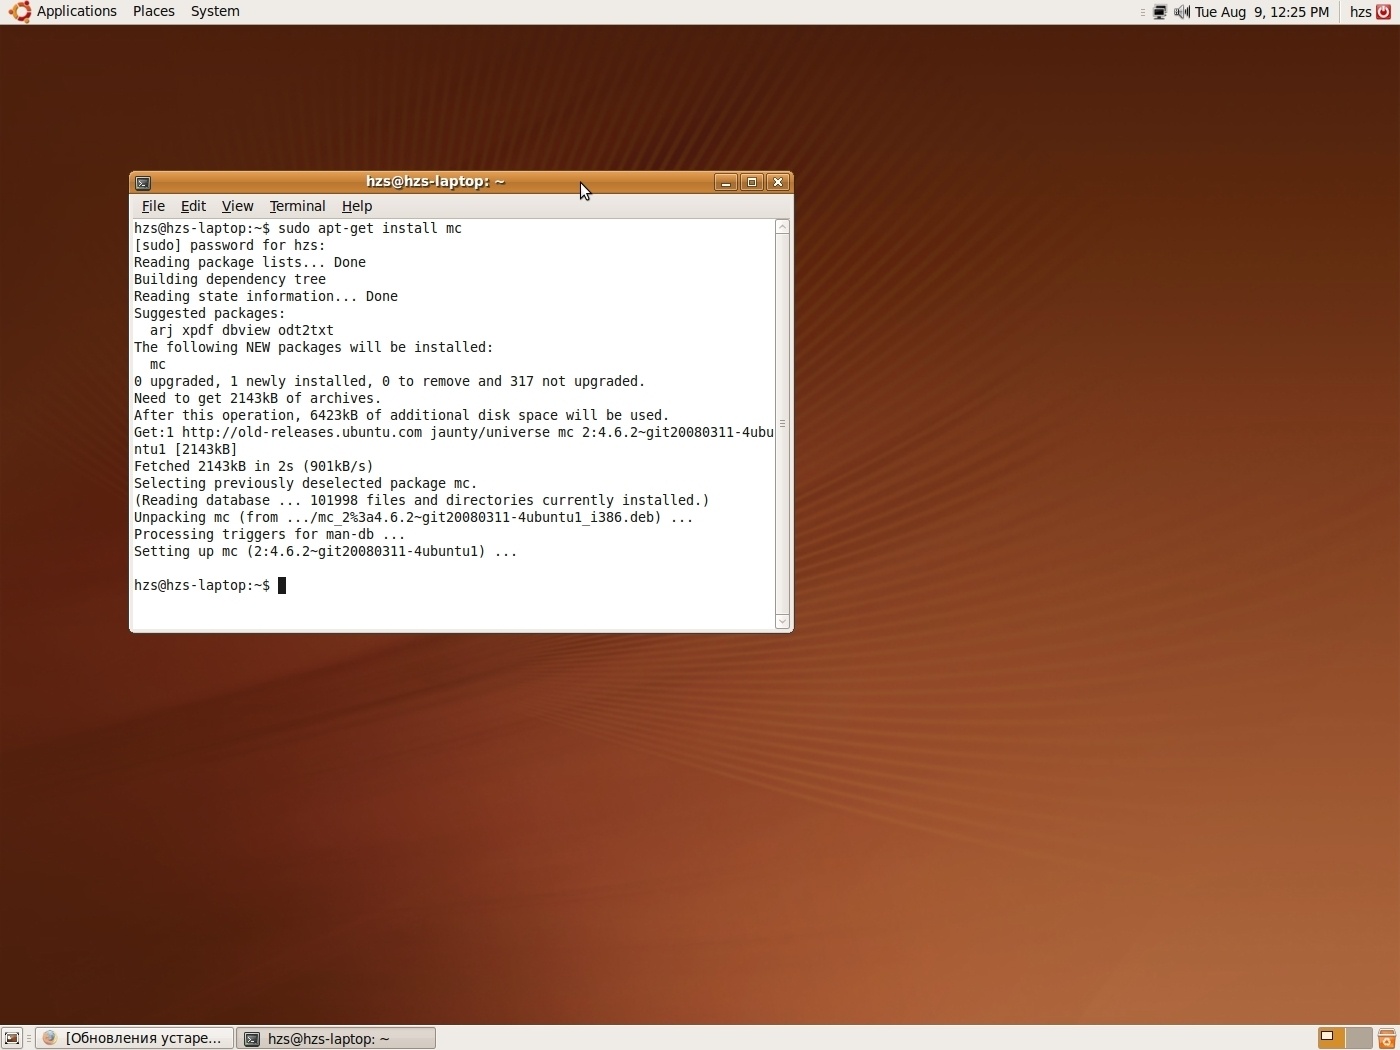The width and height of the screenshot is (1400, 1050).
Task: Click 'Unpacking mc' output line
Action: (414, 517)
